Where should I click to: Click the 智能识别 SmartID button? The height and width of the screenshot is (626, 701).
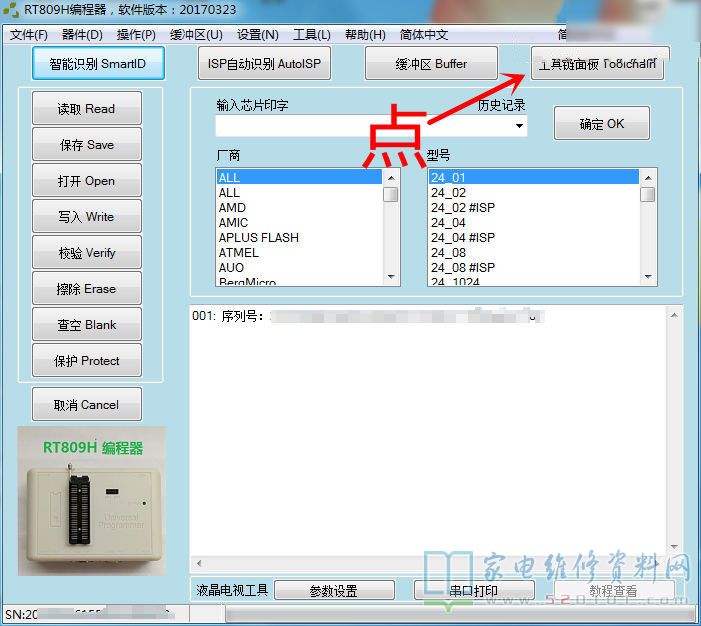[97, 64]
